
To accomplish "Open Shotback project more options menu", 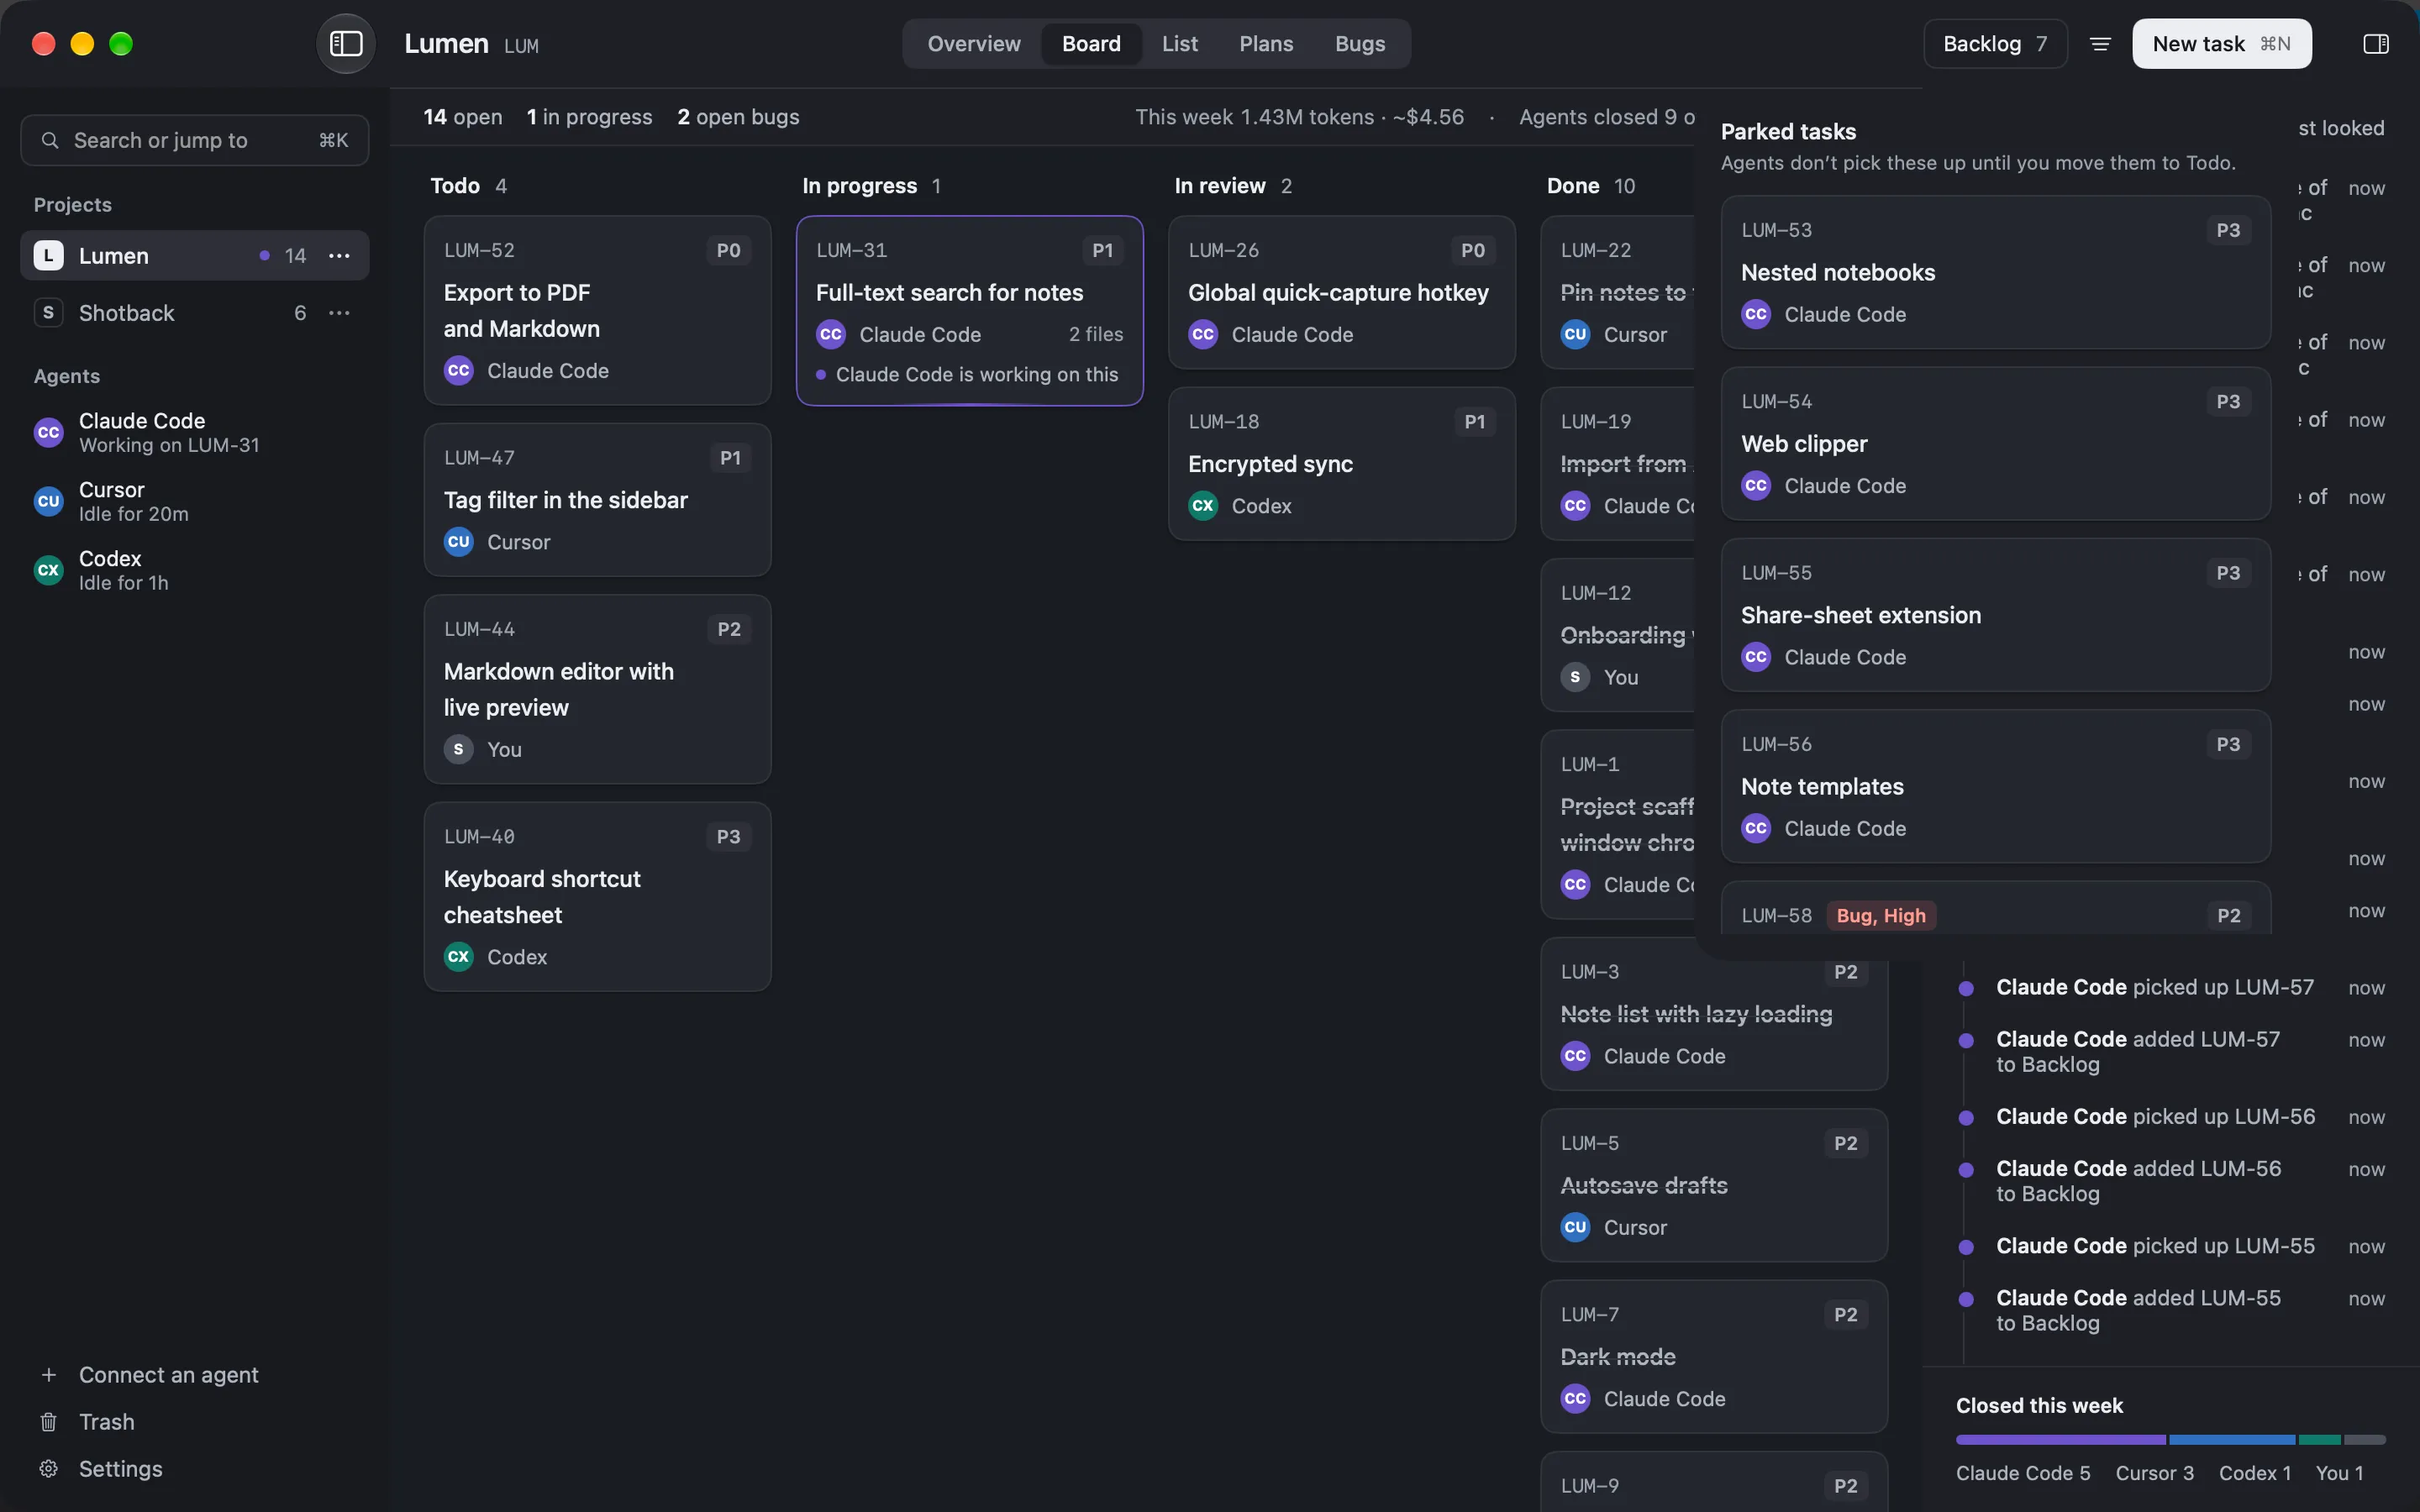I will [339, 313].
